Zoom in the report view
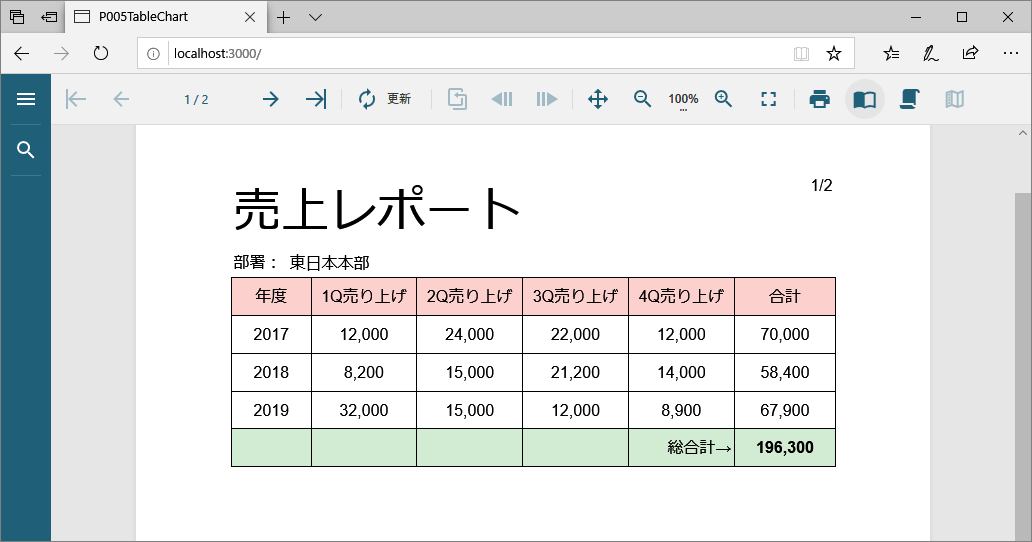This screenshot has height=542, width=1032. (724, 99)
